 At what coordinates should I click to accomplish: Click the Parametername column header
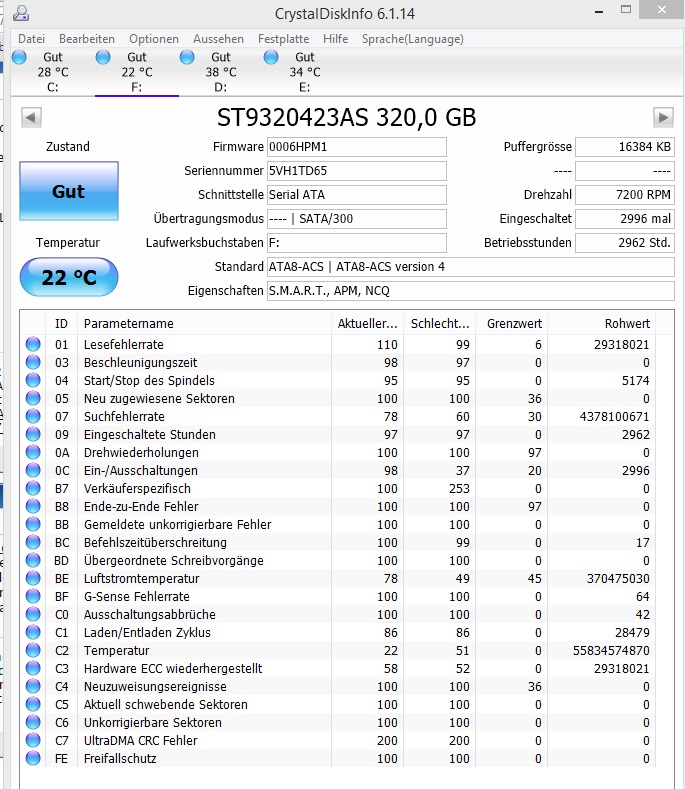[204, 324]
